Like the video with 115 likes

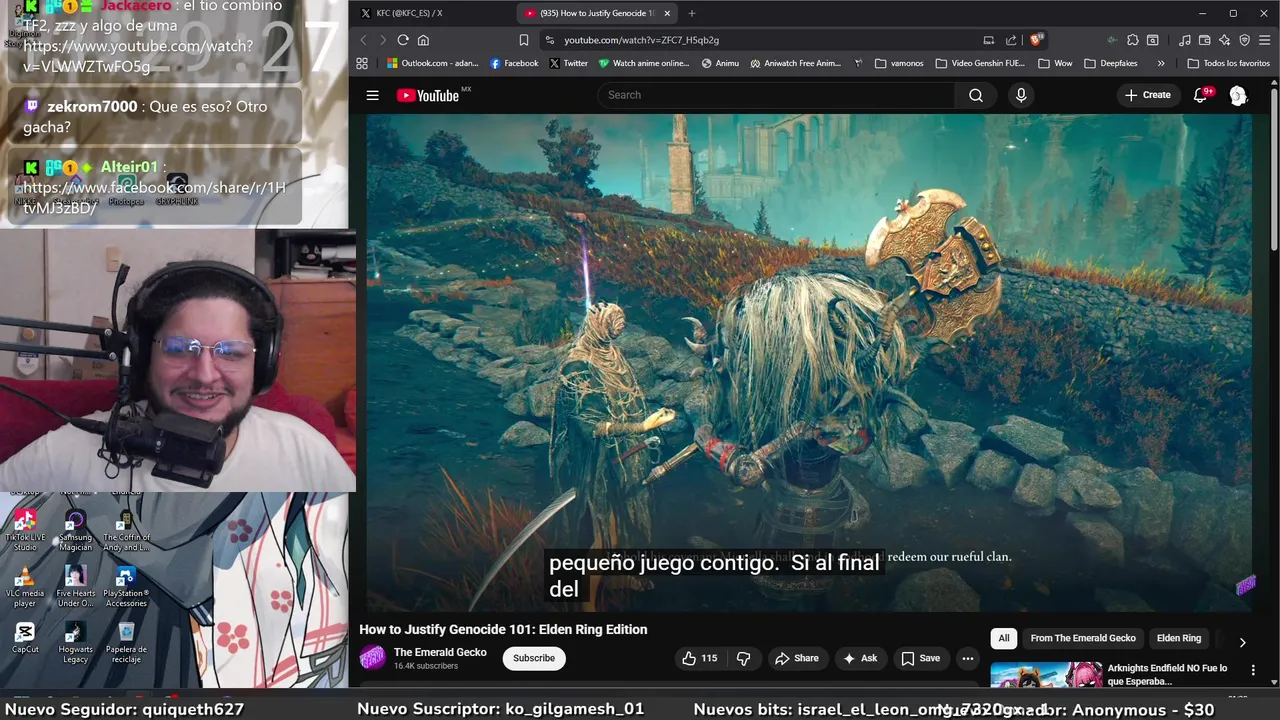pos(700,658)
